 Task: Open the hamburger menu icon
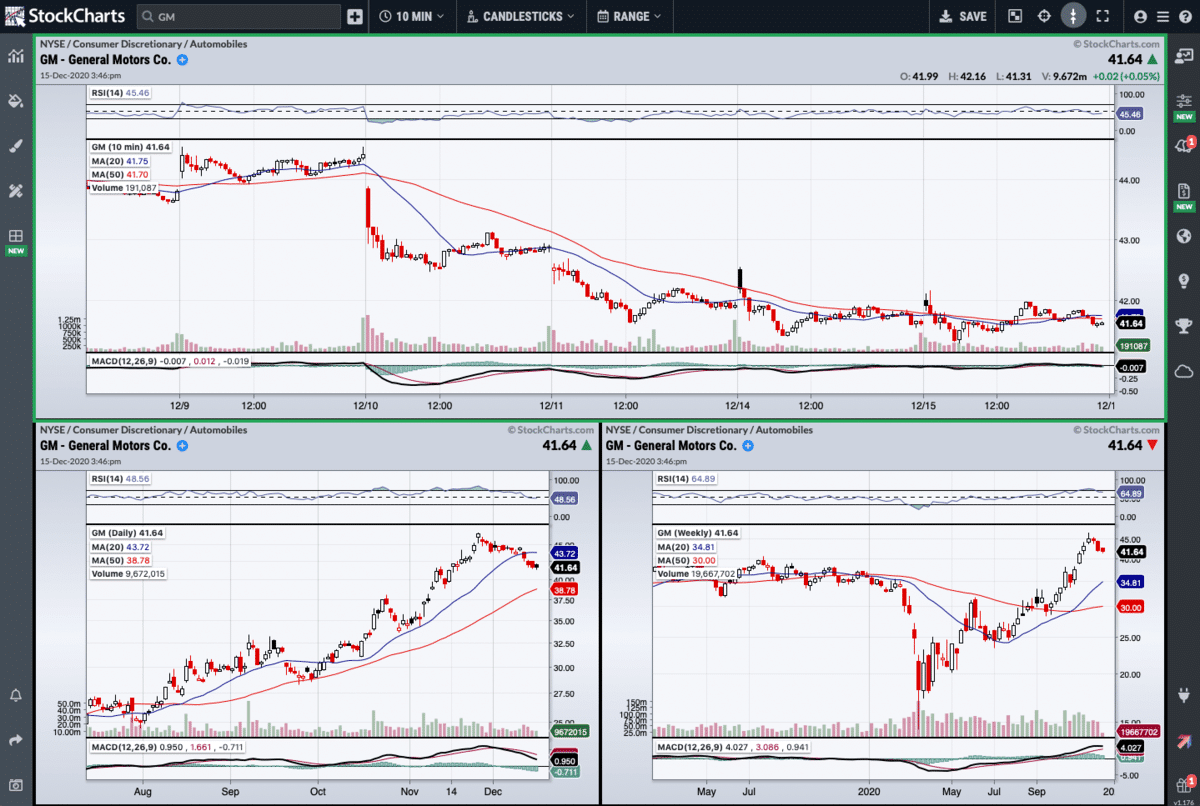point(1162,16)
